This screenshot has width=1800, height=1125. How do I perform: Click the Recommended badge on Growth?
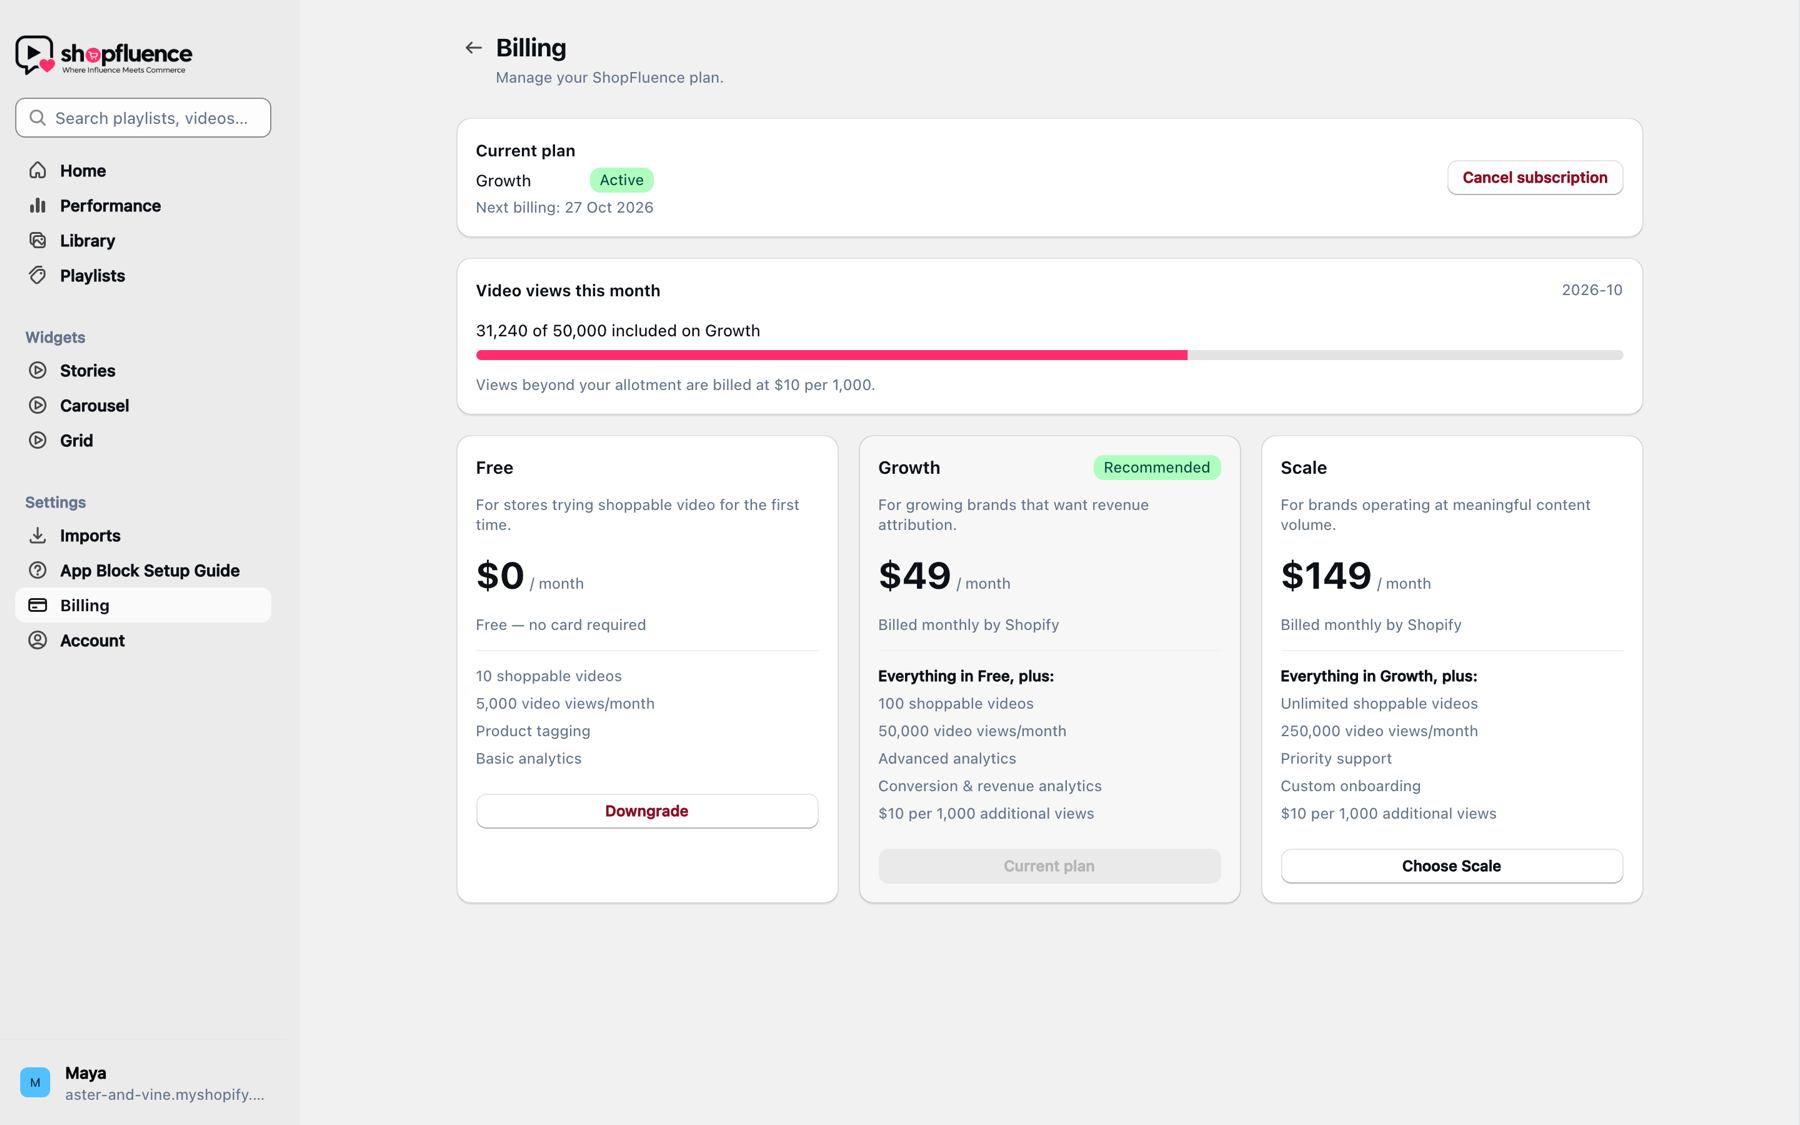tap(1156, 467)
